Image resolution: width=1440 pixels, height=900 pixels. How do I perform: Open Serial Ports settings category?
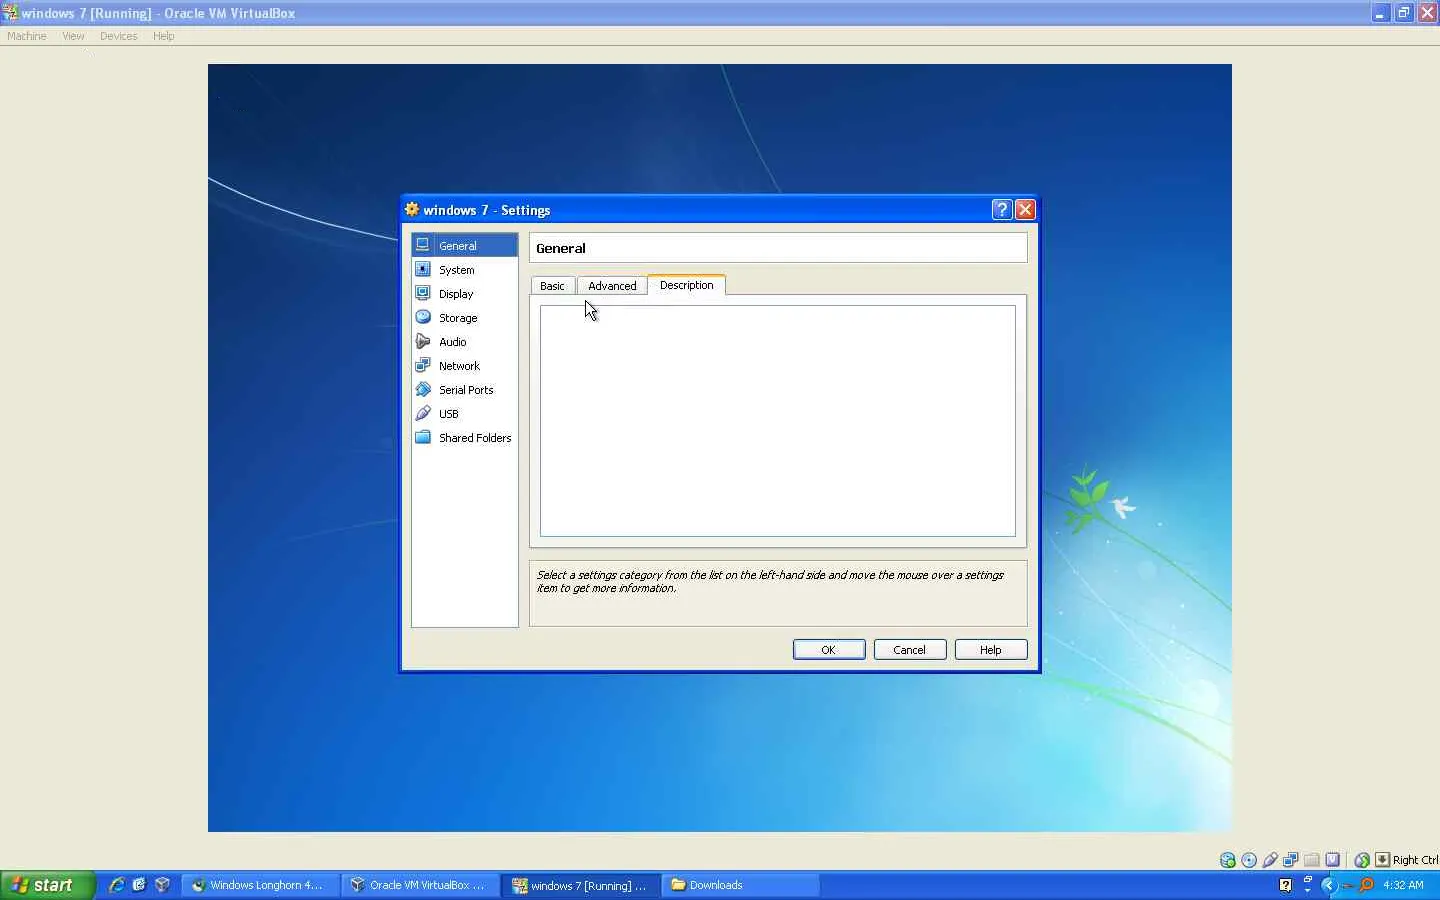click(465, 390)
